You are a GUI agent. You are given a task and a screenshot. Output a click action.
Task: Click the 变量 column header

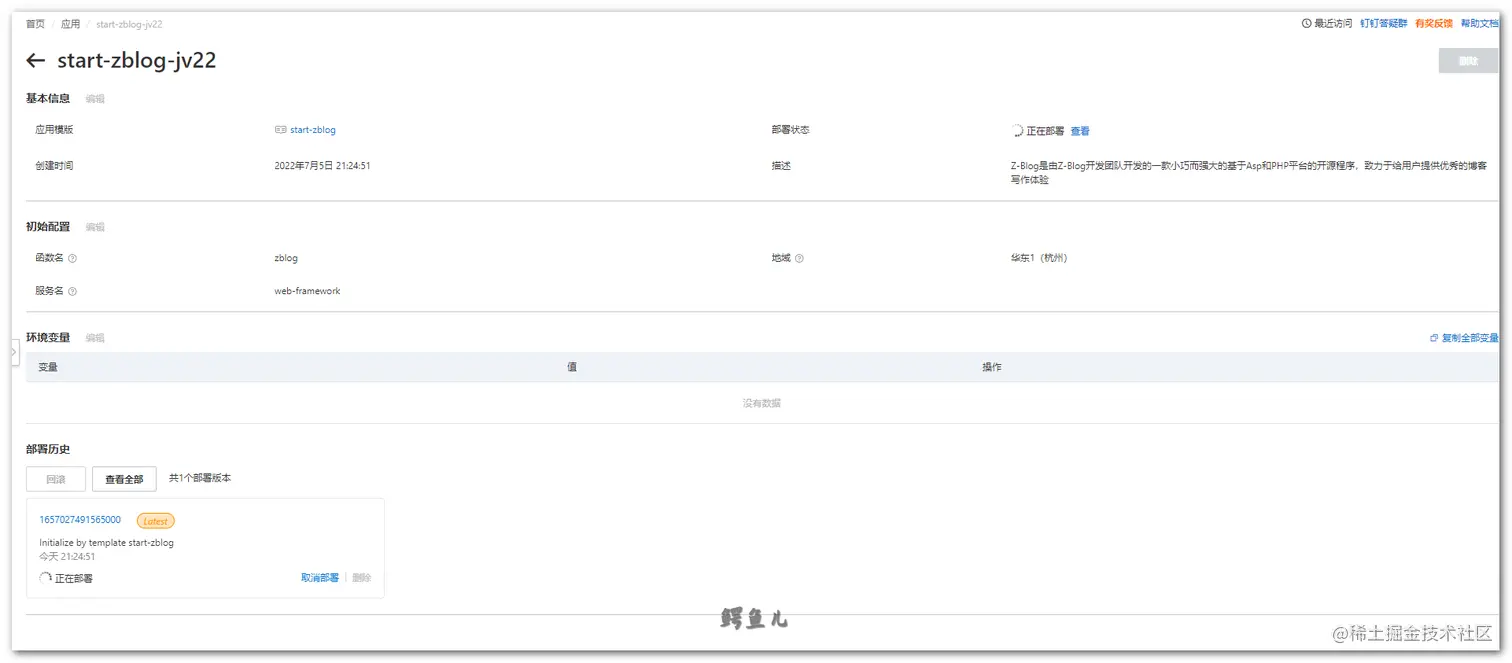point(48,367)
